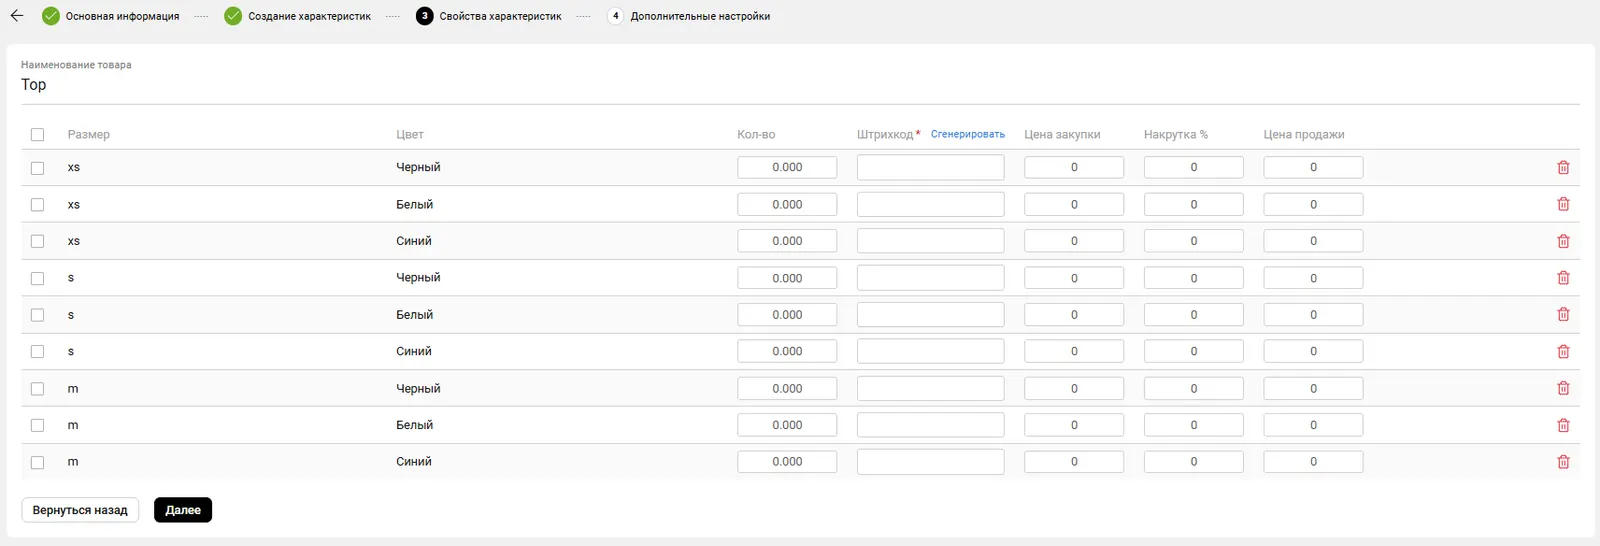
Task: Select the m Белый row checkbox
Action: [x=38, y=426]
